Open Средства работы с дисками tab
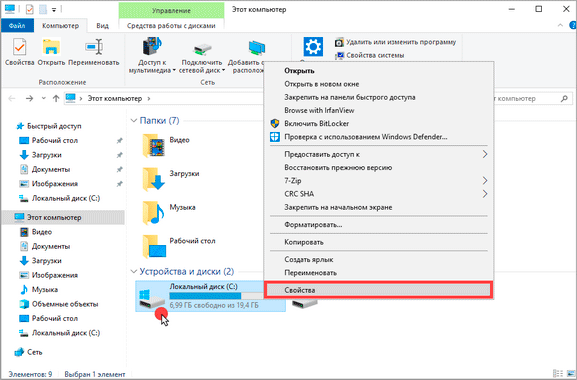 tap(171, 26)
